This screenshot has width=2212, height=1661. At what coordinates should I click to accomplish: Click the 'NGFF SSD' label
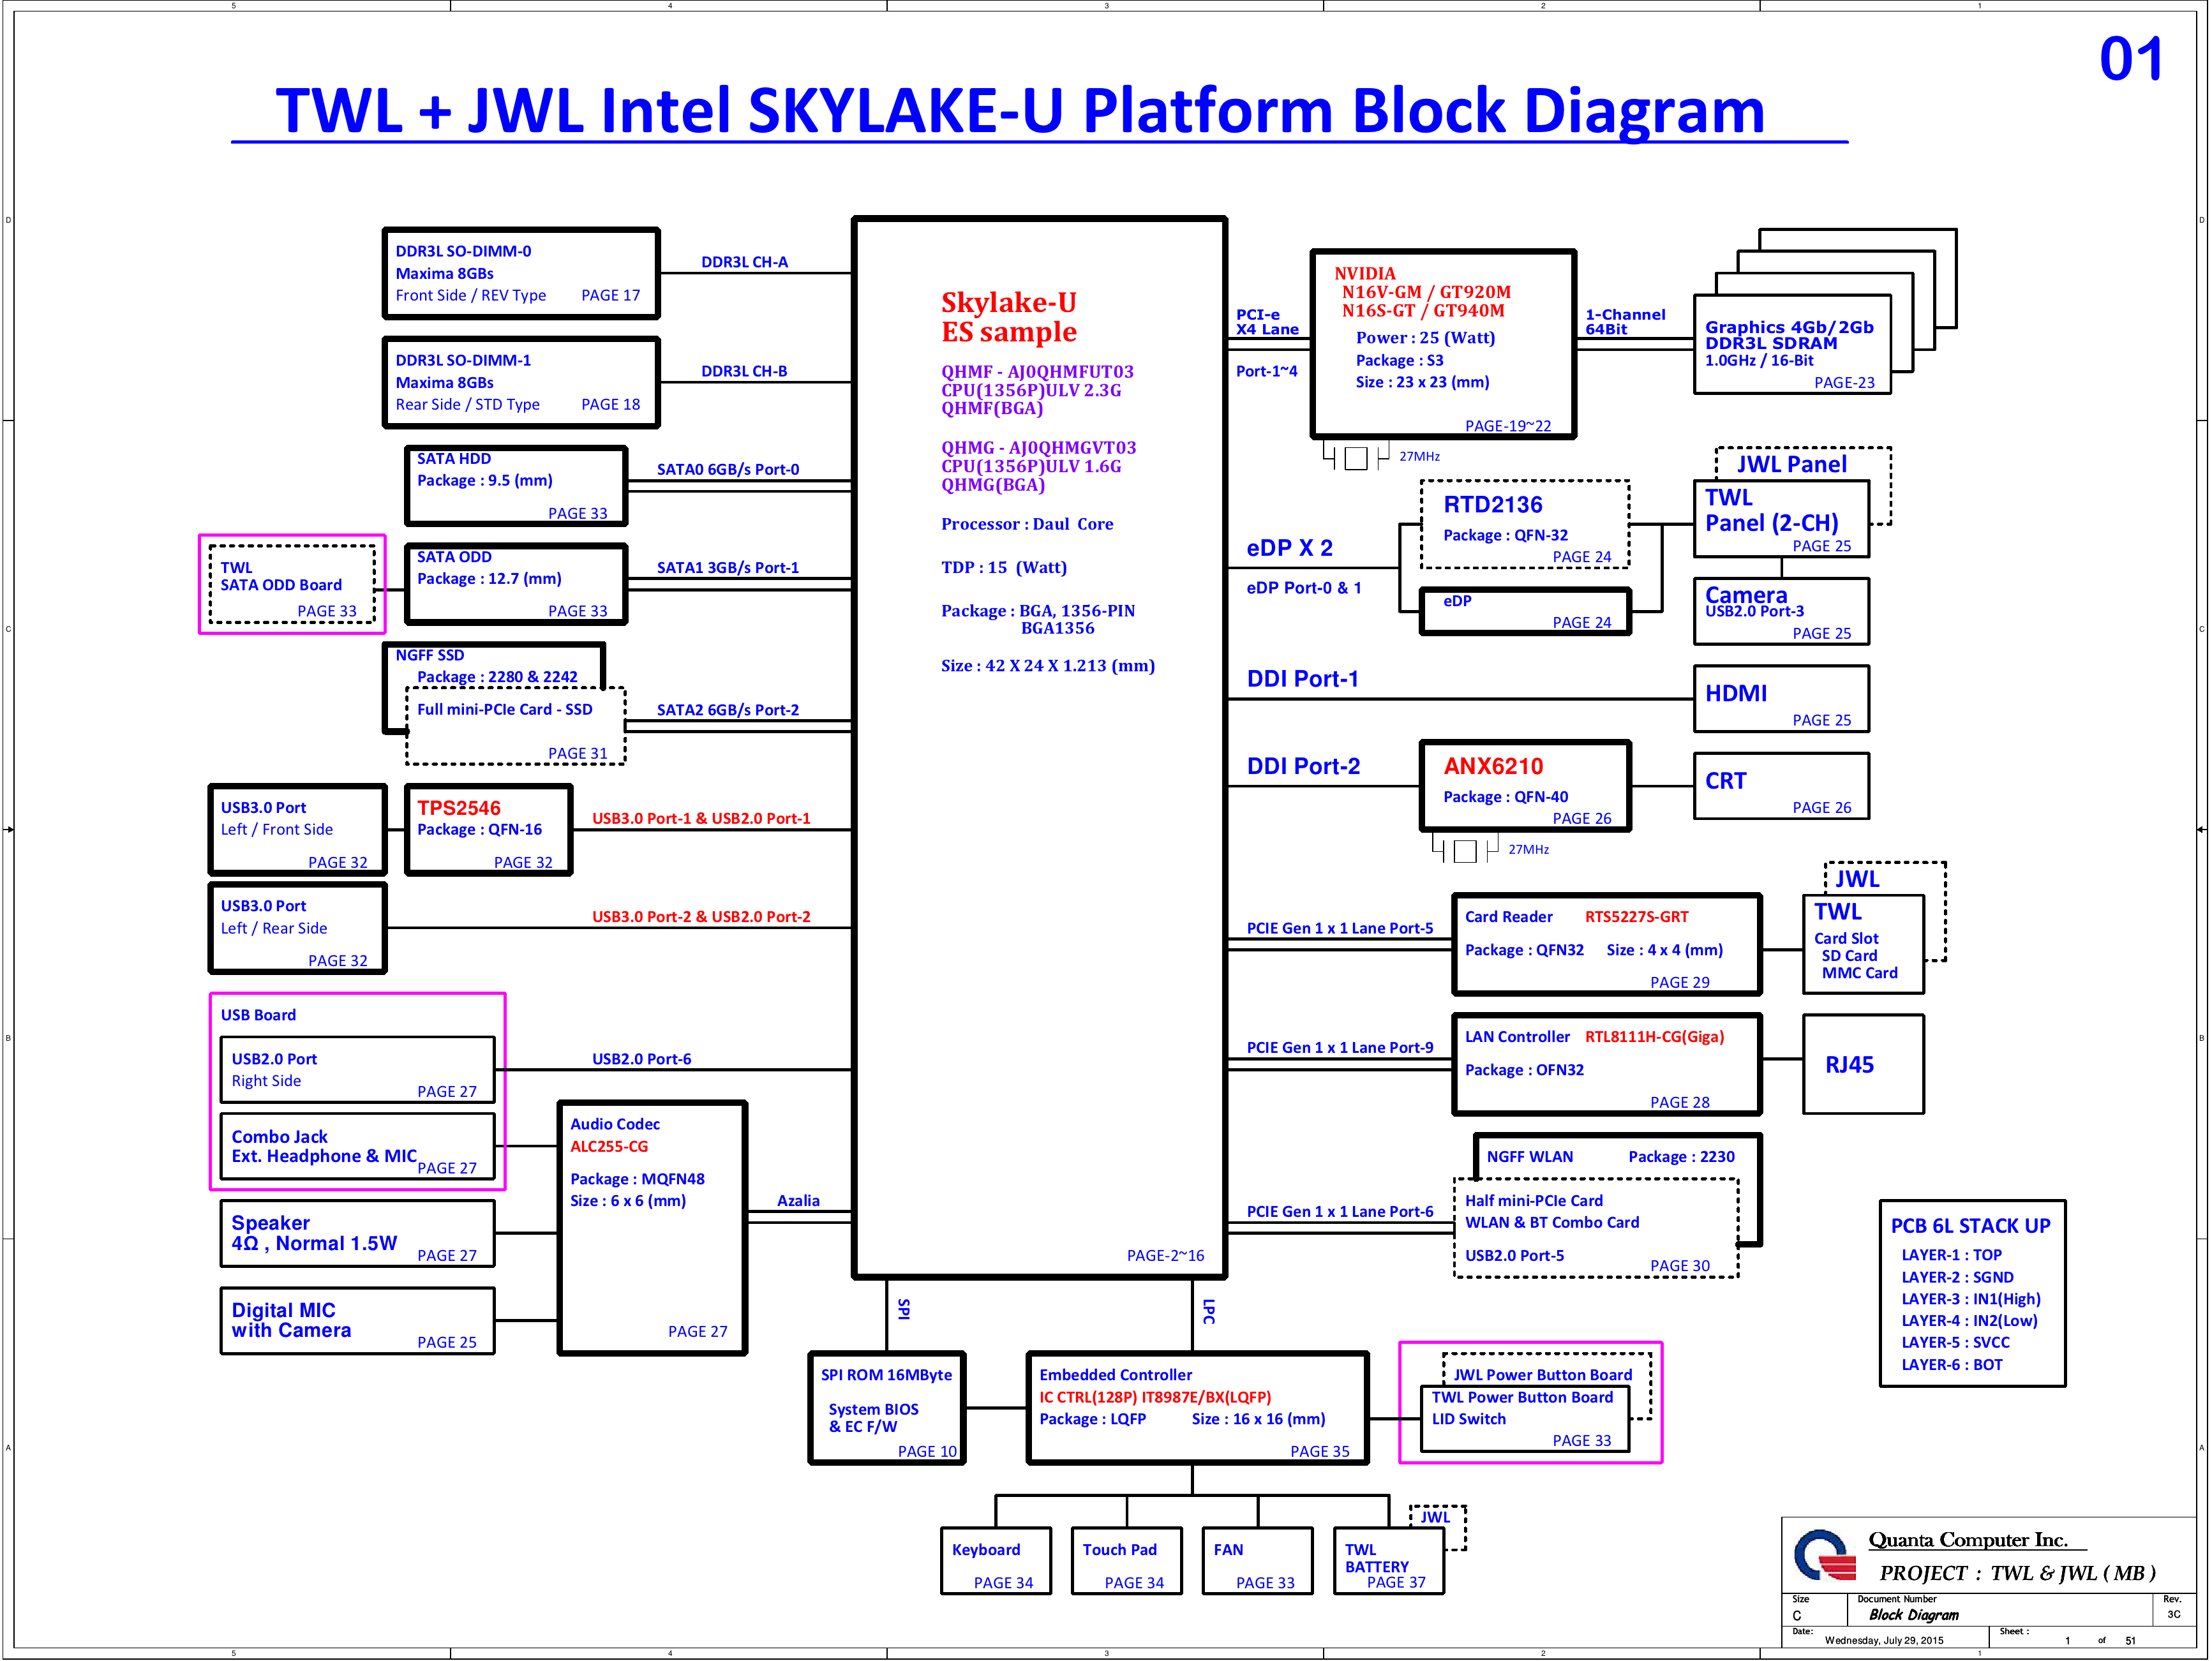click(430, 655)
